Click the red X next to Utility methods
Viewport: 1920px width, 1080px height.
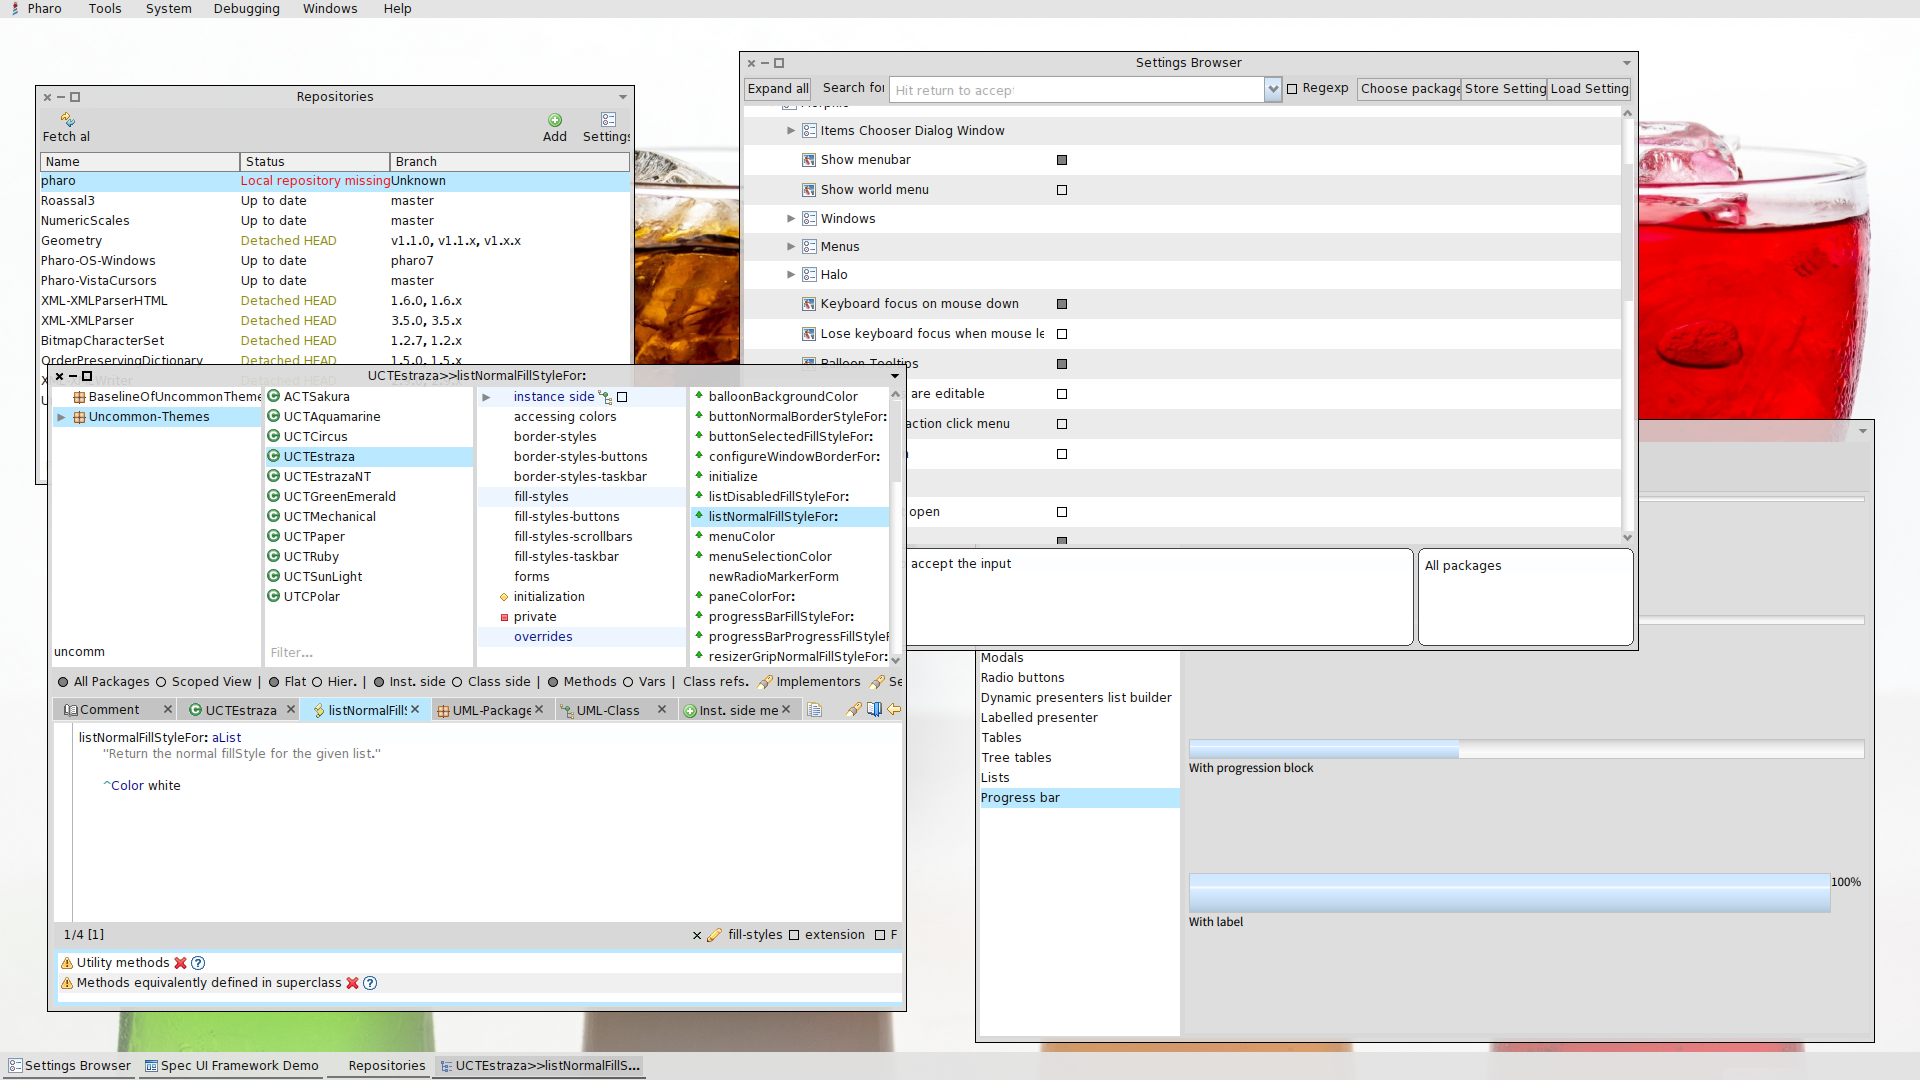(180, 963)
